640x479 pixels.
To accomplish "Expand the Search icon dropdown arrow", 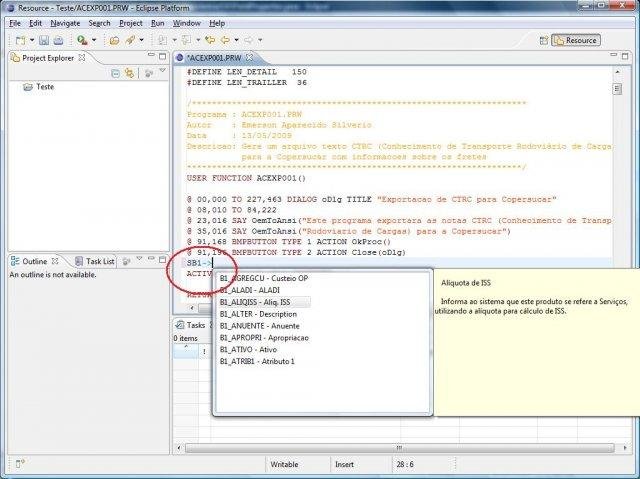I will pos(142,40).
